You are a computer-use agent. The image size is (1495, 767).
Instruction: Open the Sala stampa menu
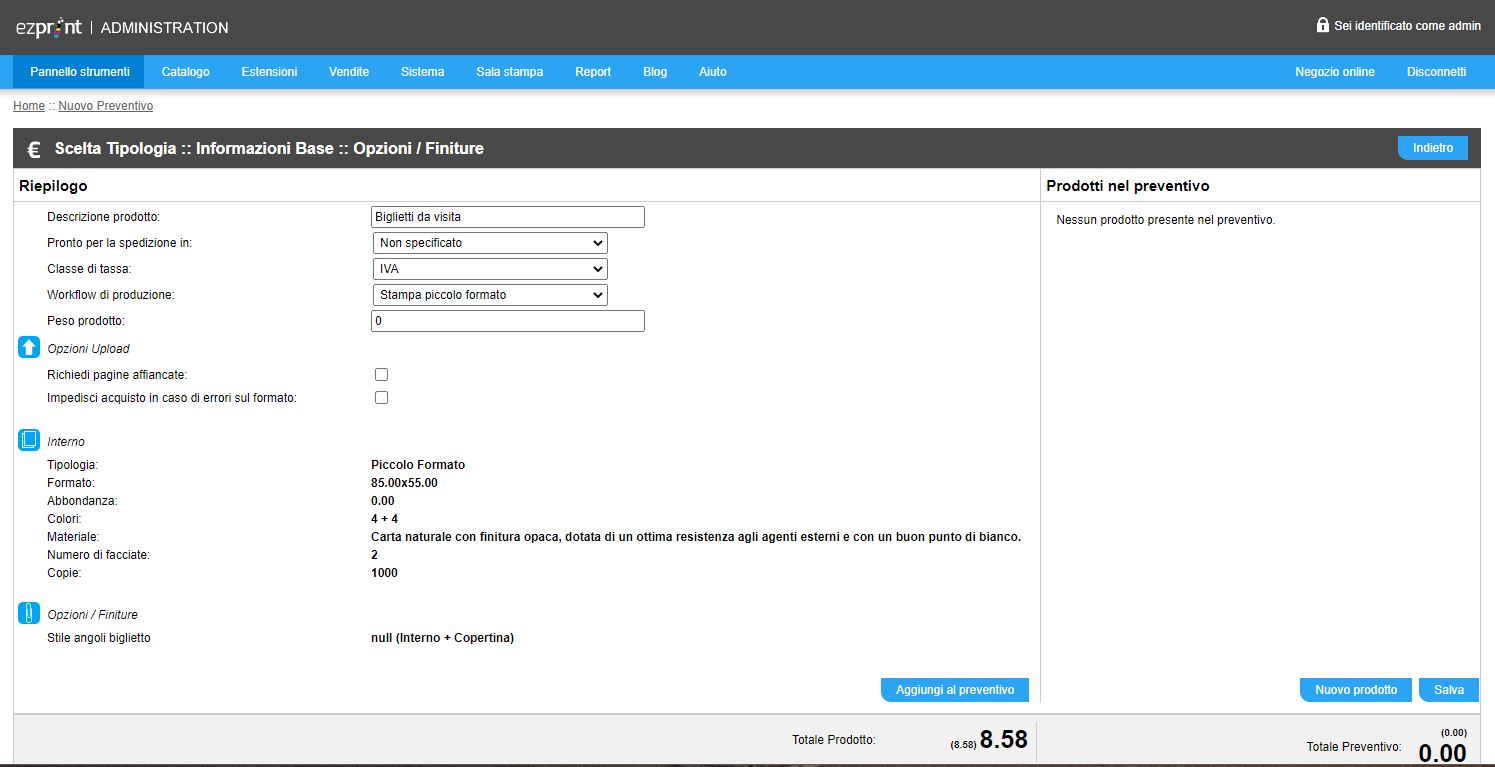[510, 72]
